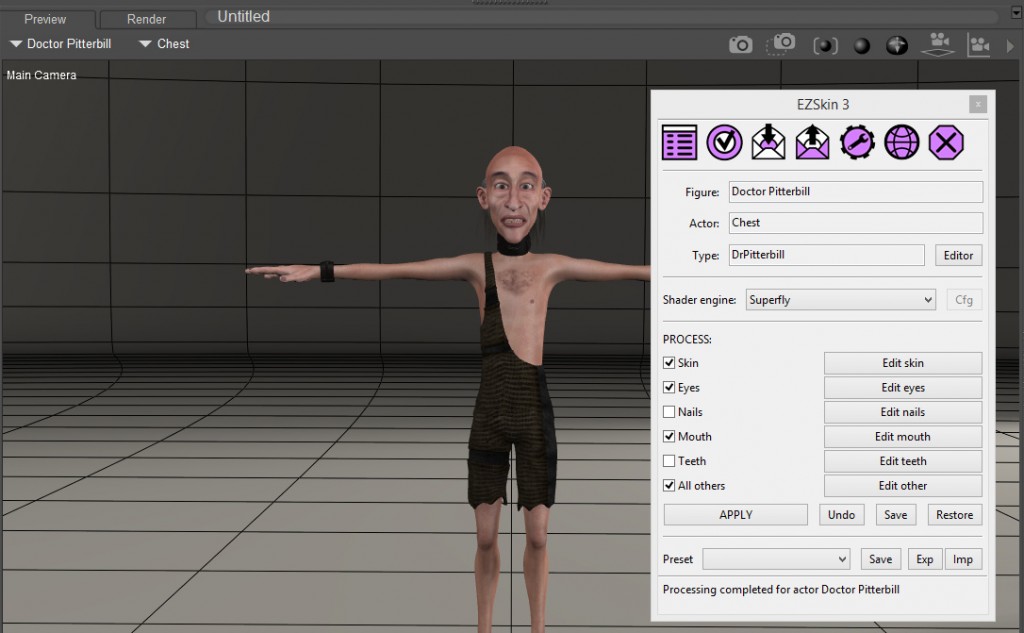
Task: Click the dashed-outline camera area render icon
Action: tap(782, 44)
